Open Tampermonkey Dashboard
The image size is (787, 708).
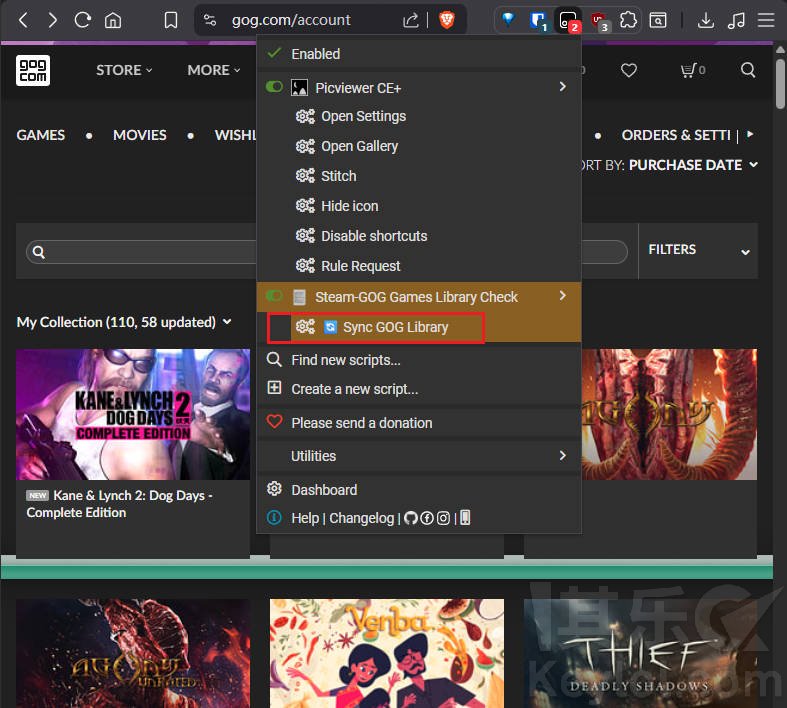point(324,490)
